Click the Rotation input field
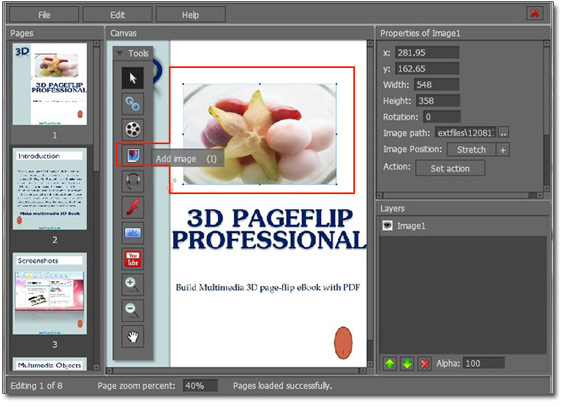The height and width of the screenshot is (406, 564). tap(441, 117)
